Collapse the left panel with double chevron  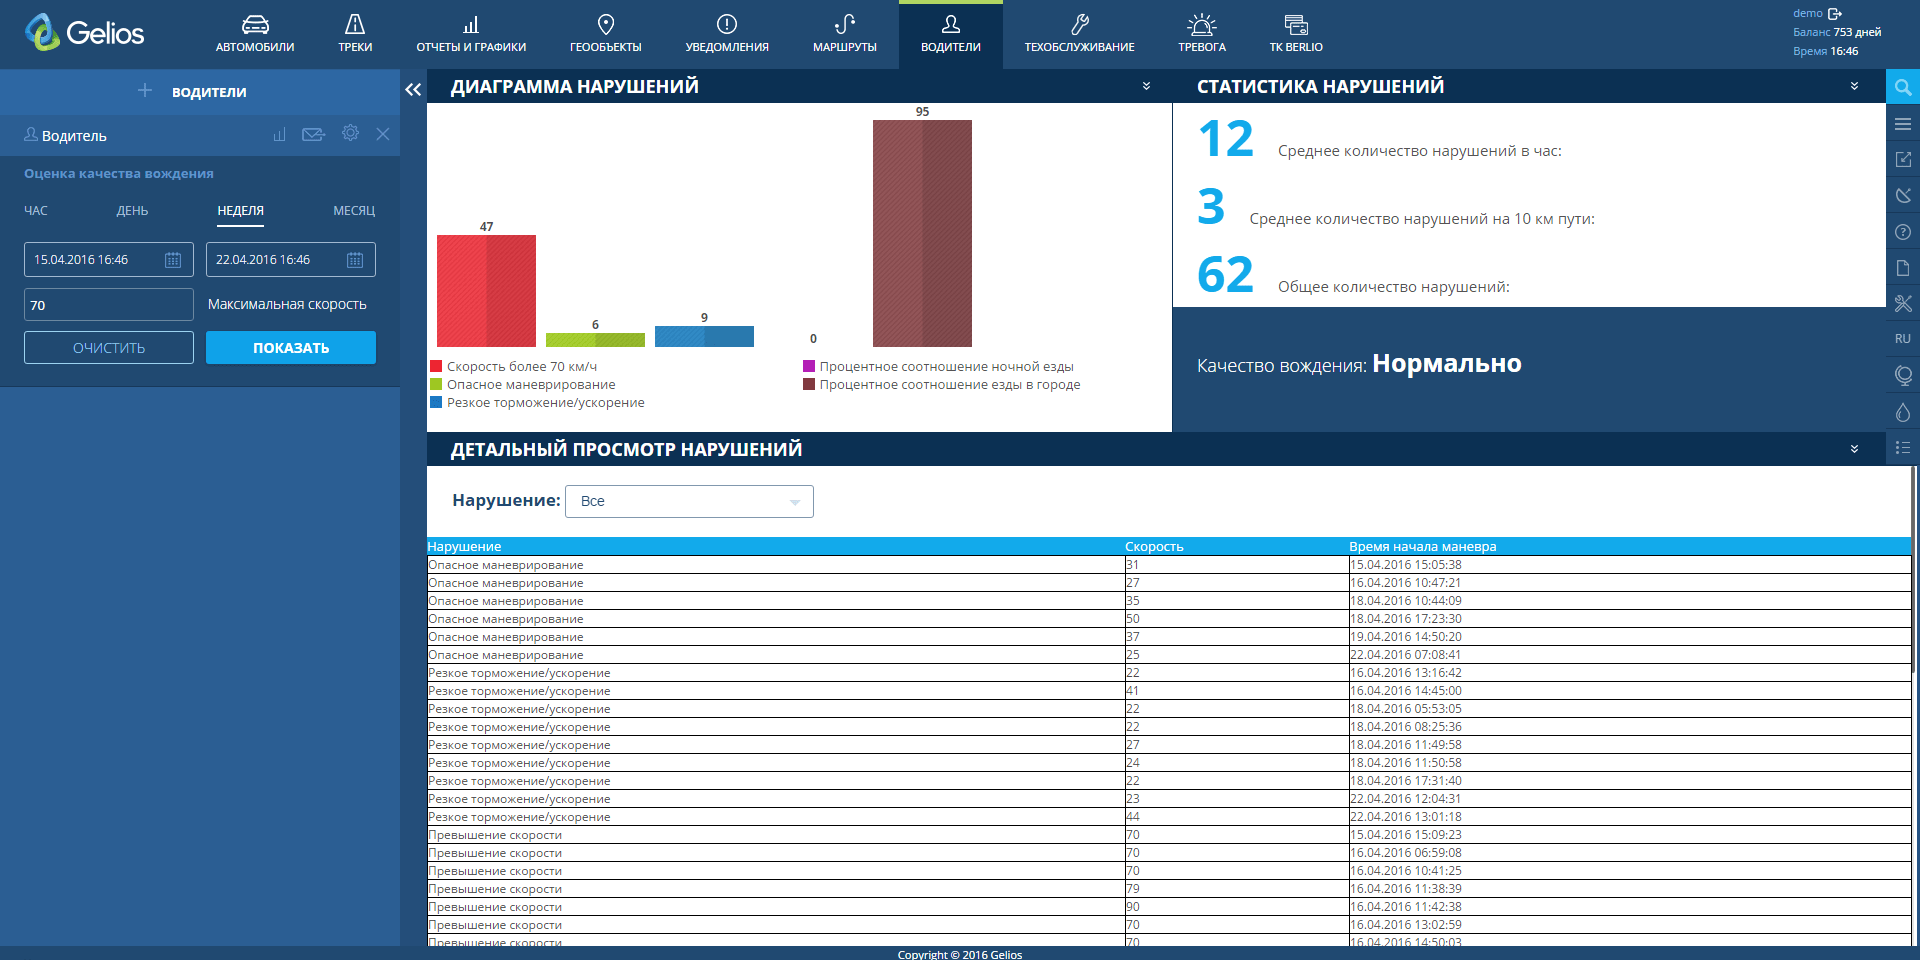[x=413, y=90]
